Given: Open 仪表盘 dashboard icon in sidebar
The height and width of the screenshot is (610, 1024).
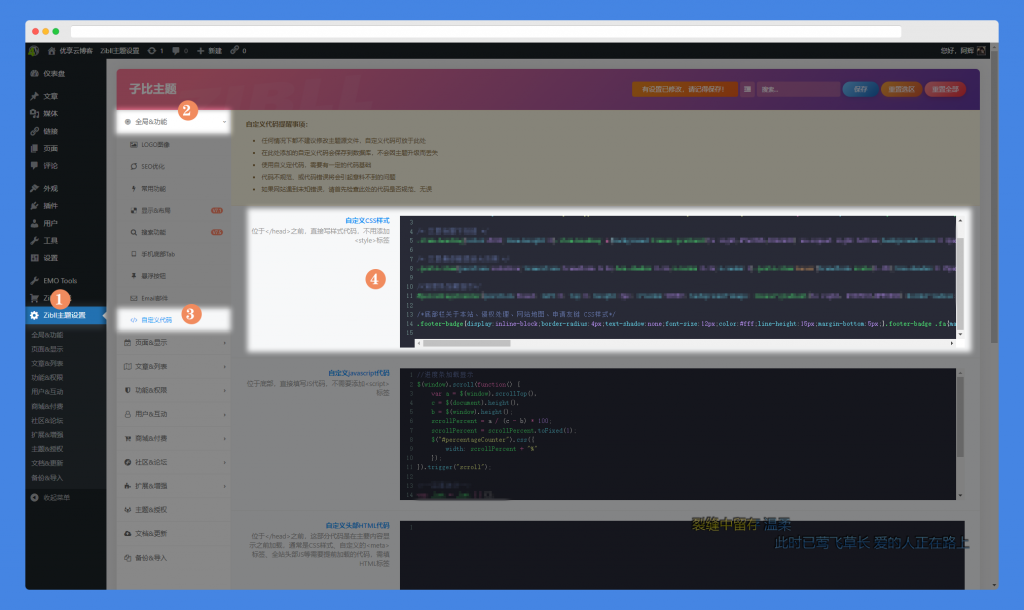Looking at the screenshot, I should pos(35,73).
